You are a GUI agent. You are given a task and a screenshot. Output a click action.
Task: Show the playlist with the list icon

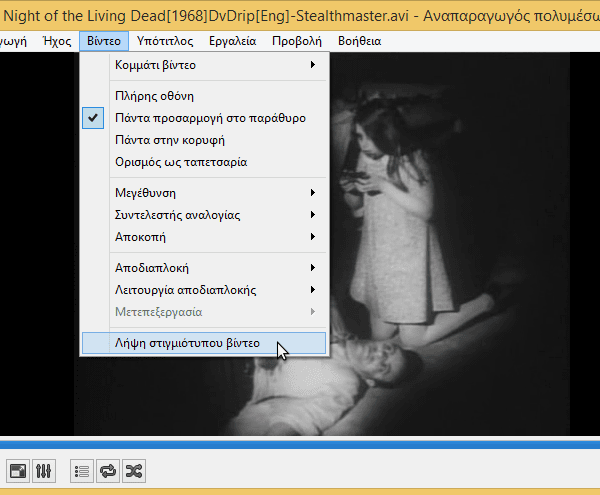(82, 471)
